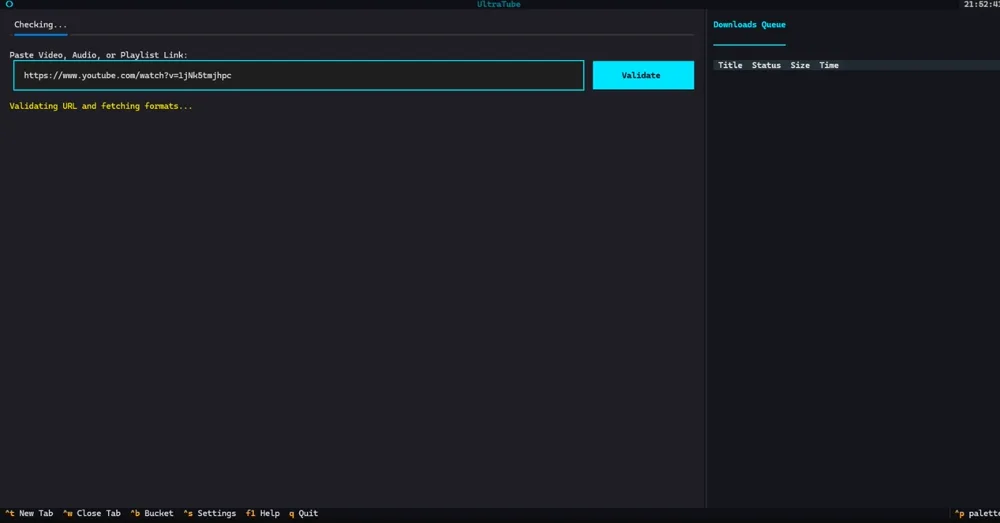Image resolution: width=1000 pixels, height=523 pixels.
Task: Click the clock in the header
Action: click(982, 4)
